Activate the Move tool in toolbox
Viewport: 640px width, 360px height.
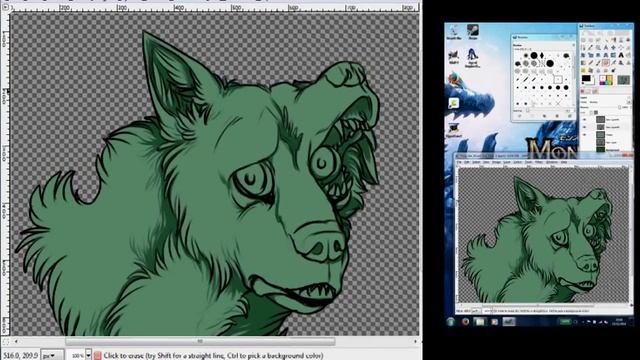(x=613, y=47)
